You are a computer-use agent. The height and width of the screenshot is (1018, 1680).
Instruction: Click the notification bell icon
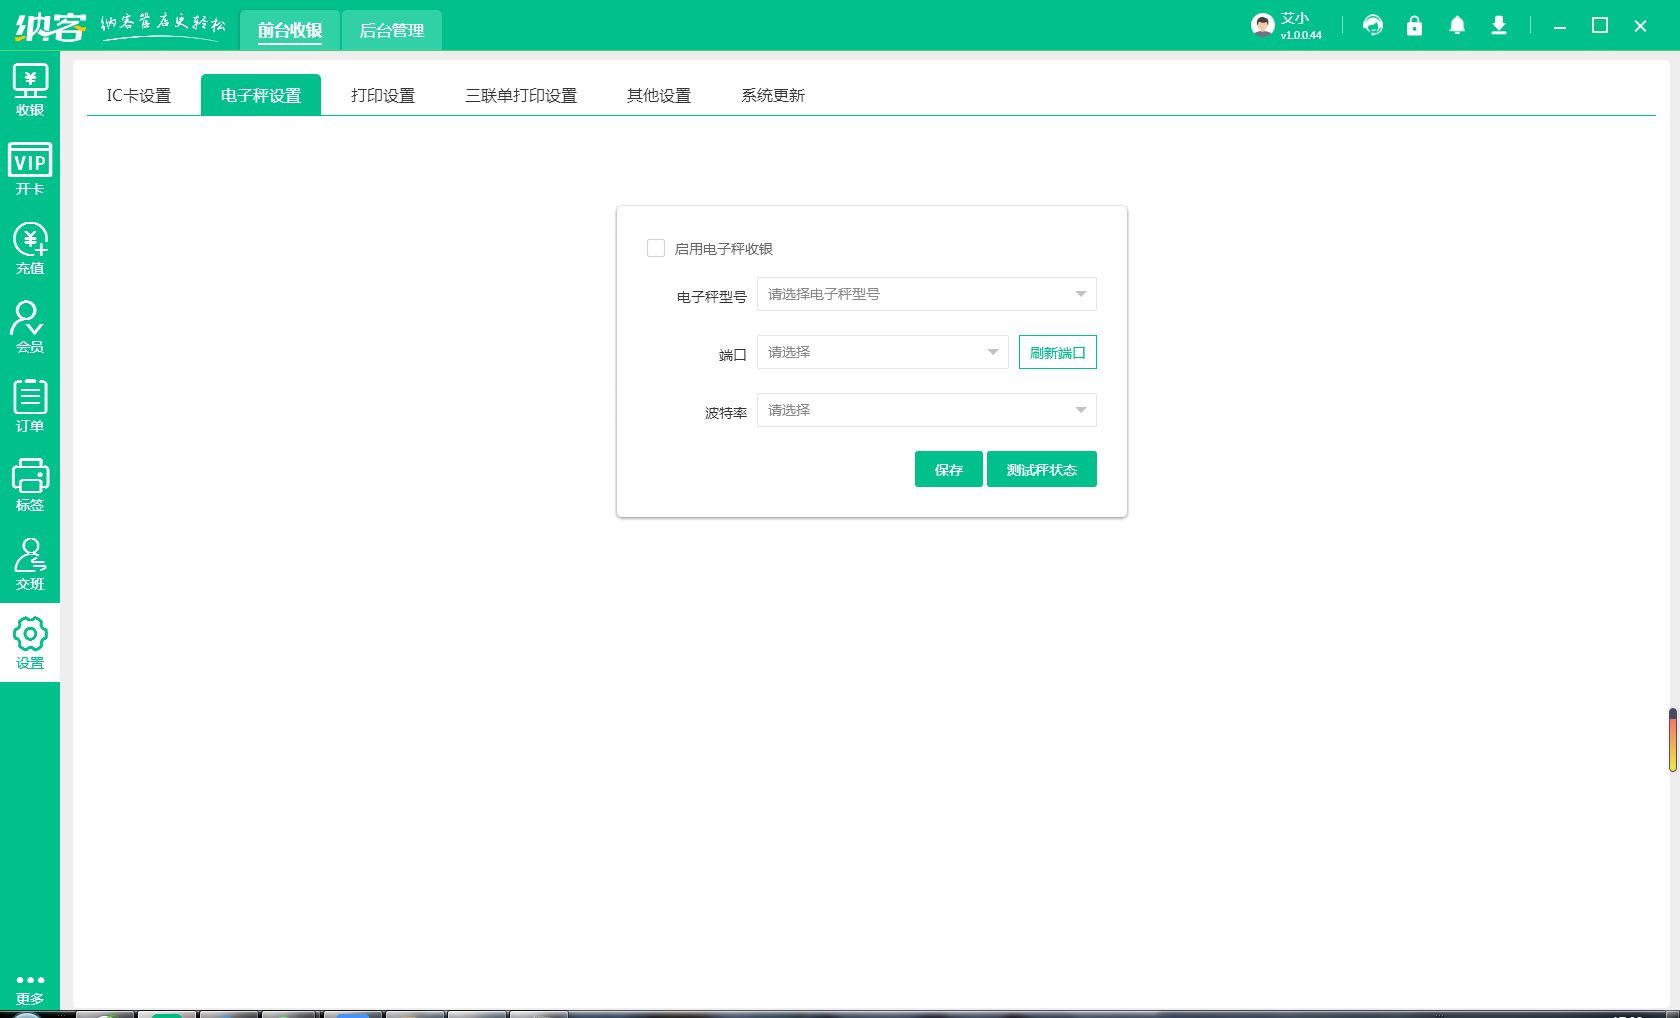[x=1457, y=26]
